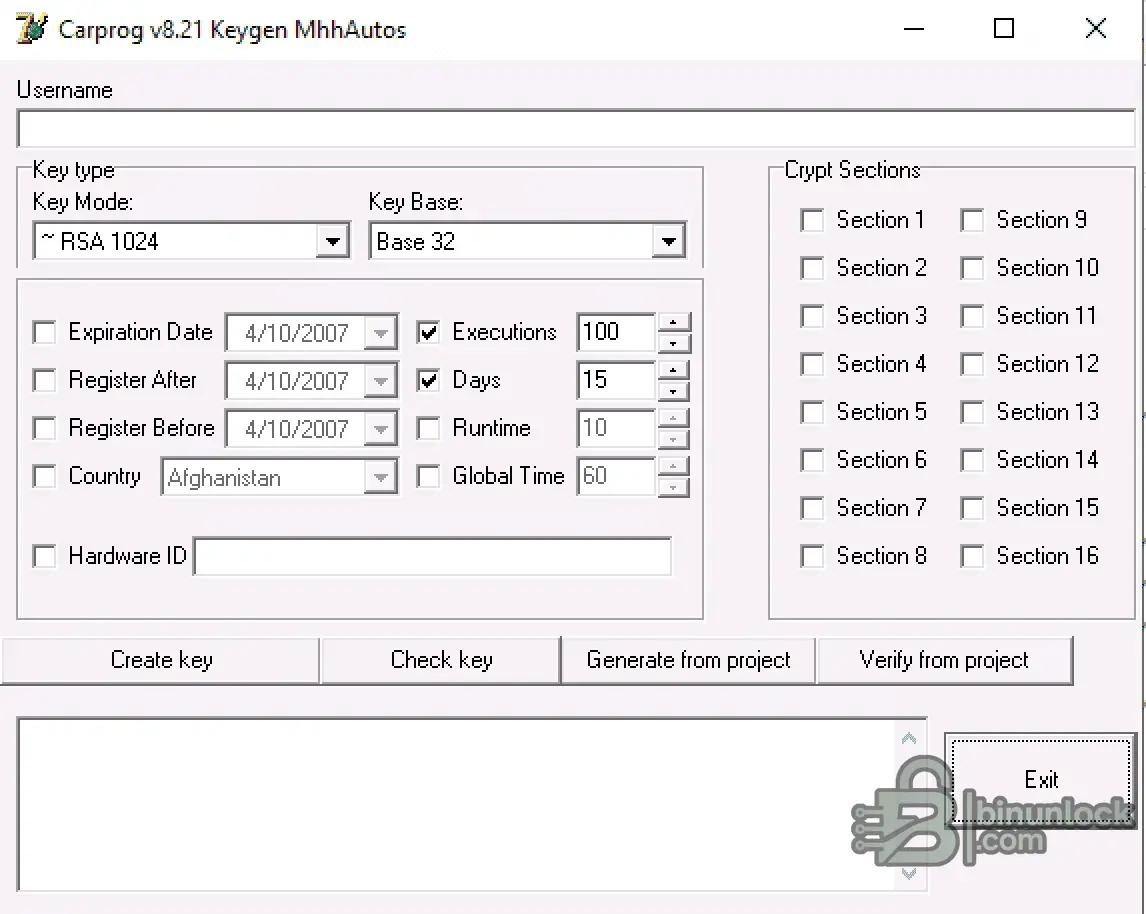Screen dimensions: 1146x914
Task: Uncheck the Executions checkbox
Action: coord(429,332)
